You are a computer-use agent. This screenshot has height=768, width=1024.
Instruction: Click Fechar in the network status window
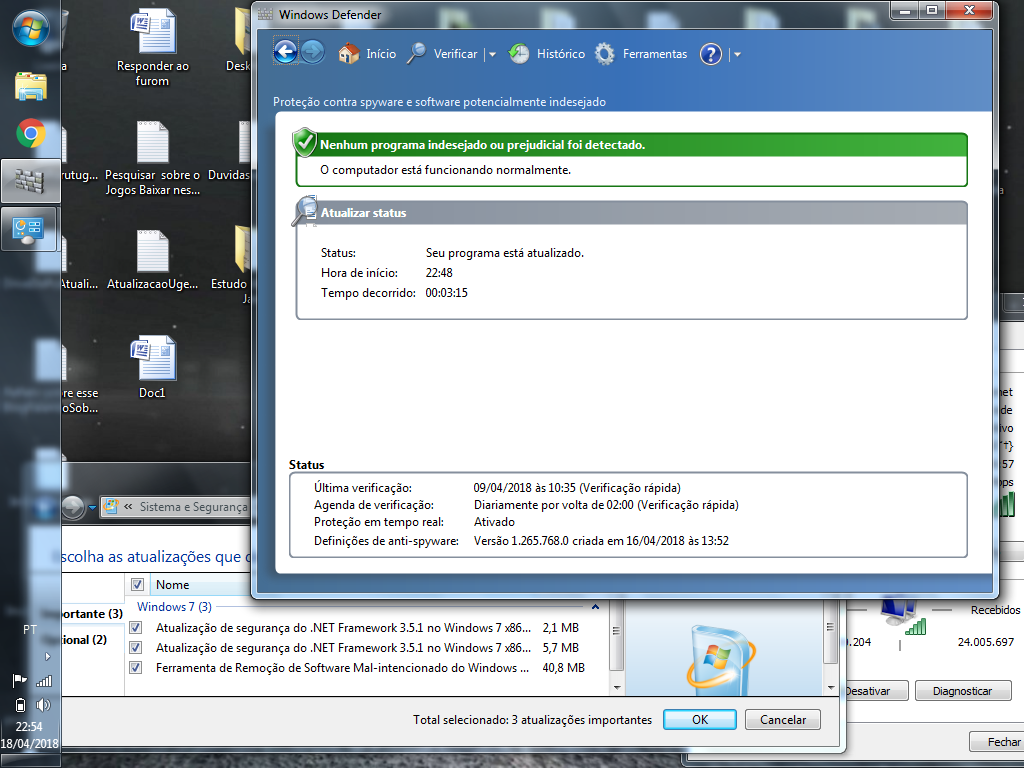click(x=997, y=742)
